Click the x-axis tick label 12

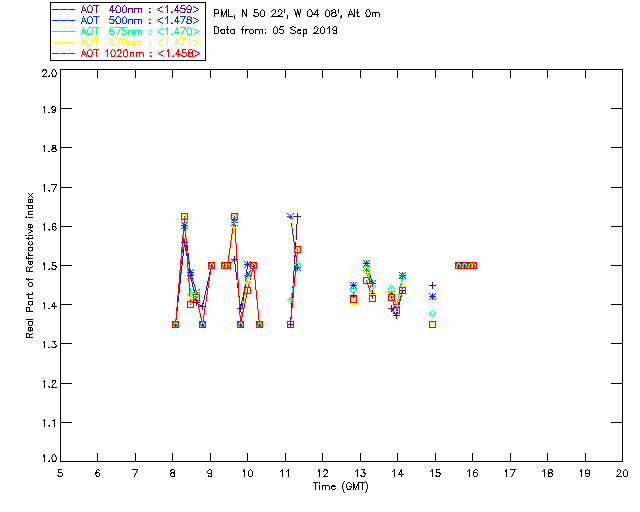coord(322,473)
